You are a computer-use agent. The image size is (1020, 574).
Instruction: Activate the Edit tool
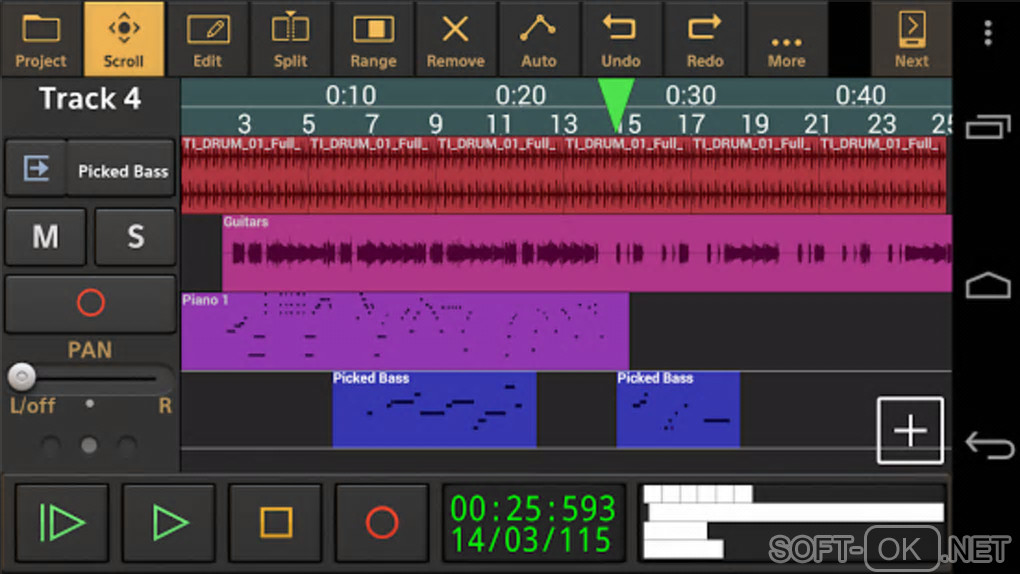click(x=208, y=38)
